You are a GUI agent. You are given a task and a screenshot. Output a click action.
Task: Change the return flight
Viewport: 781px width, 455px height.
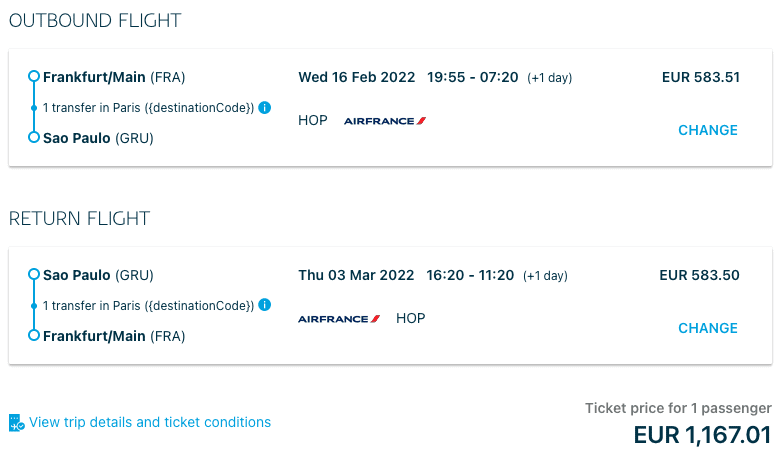click(x=707, y=328)
